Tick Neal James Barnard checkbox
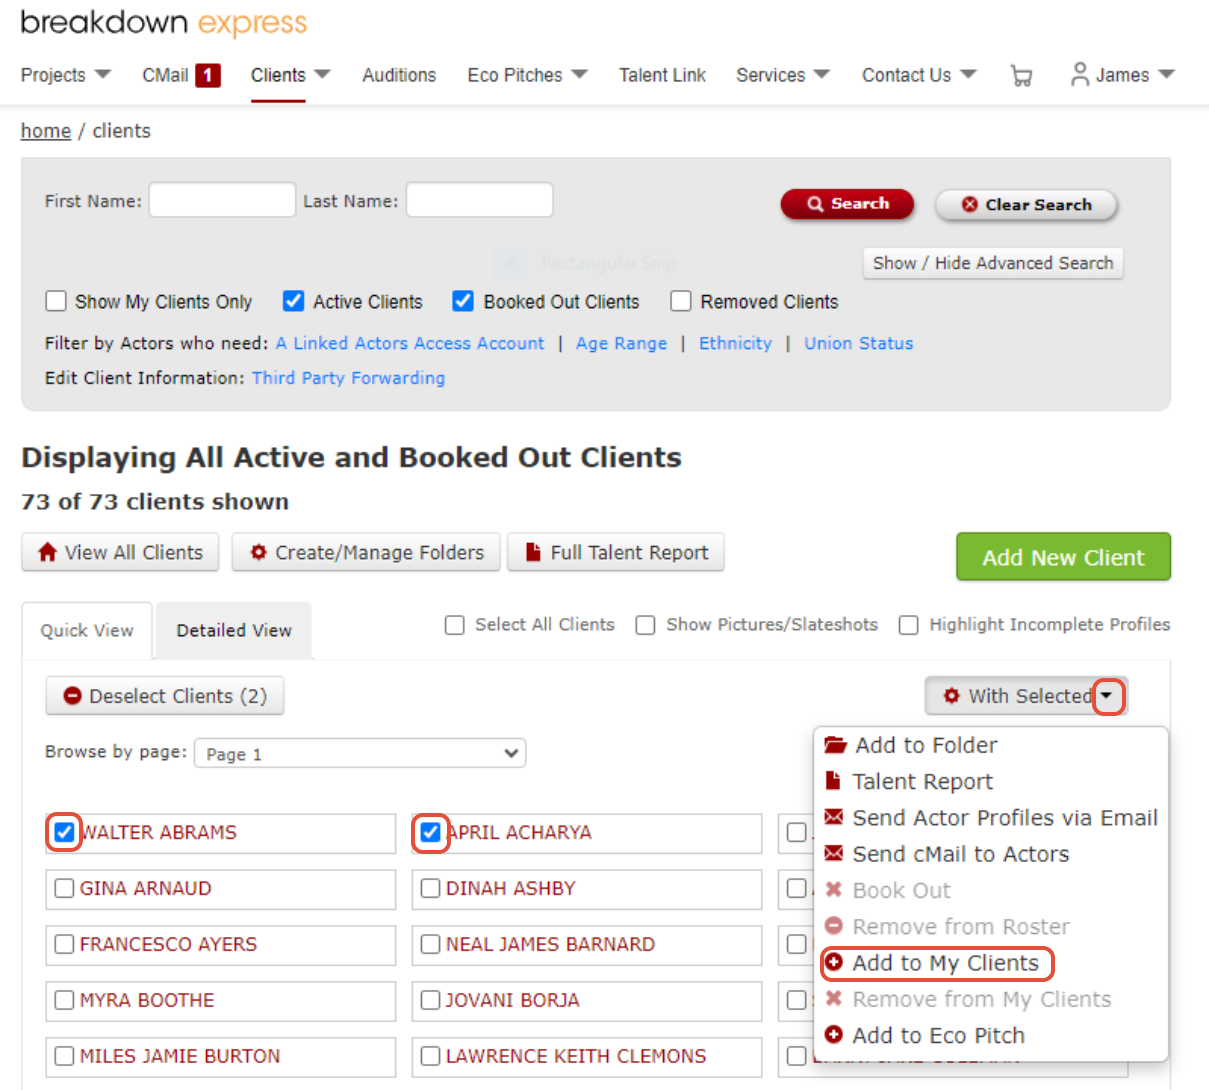This screenshot has height=1090, width=1209. (431, 944)
